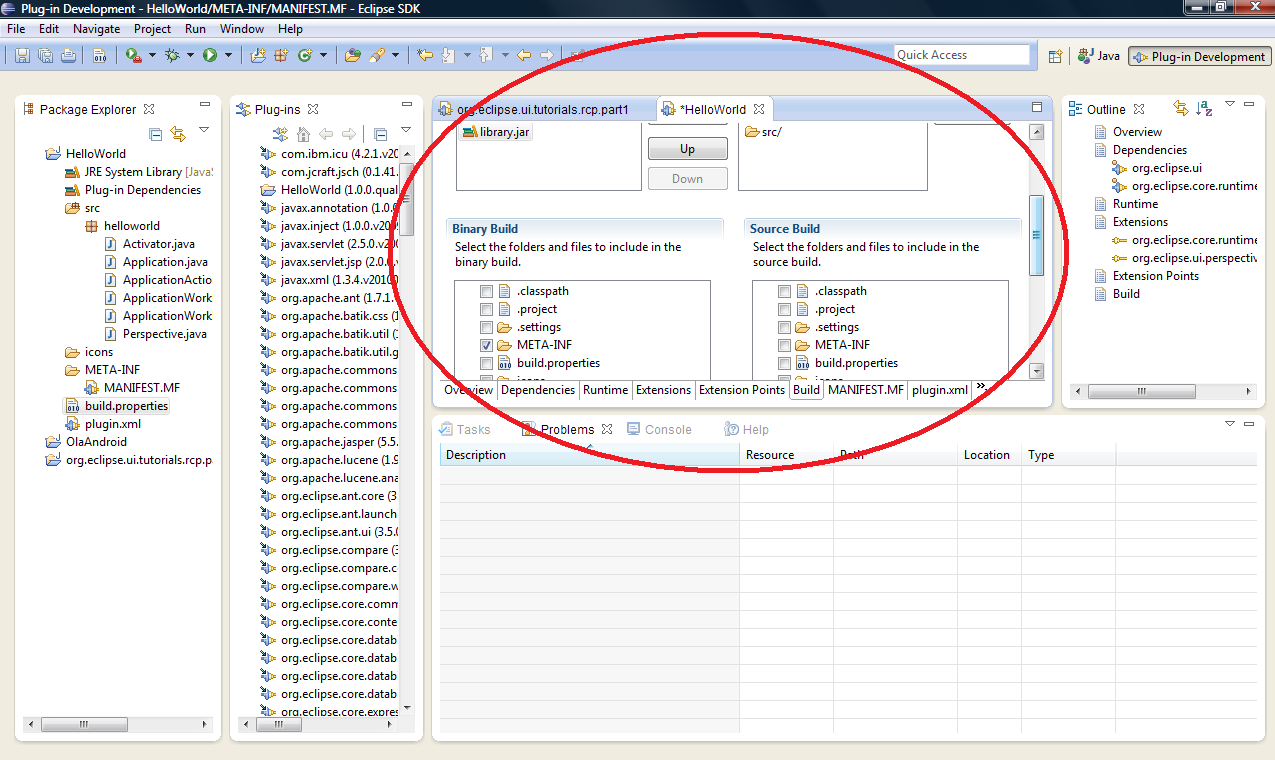Open Outline view menu triangle
This screenshot has width=1275, height=760.
click(x=1230, y=103)
